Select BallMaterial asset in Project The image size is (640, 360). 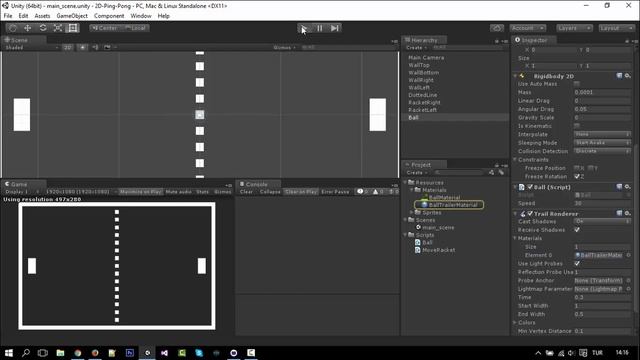[x=444, y=198]
